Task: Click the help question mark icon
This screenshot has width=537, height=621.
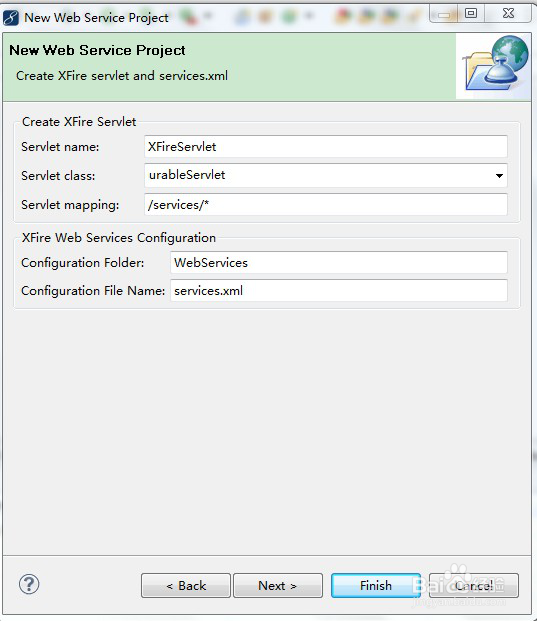Action: pos(29,584)
